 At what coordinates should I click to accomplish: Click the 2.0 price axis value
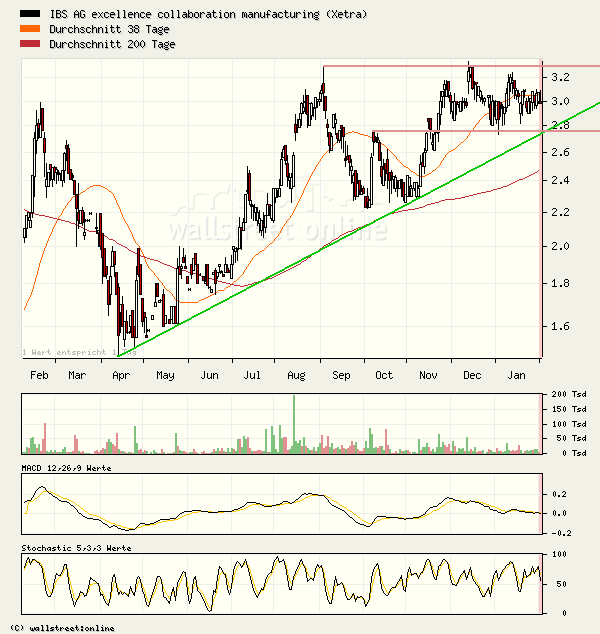coord(560,246)
